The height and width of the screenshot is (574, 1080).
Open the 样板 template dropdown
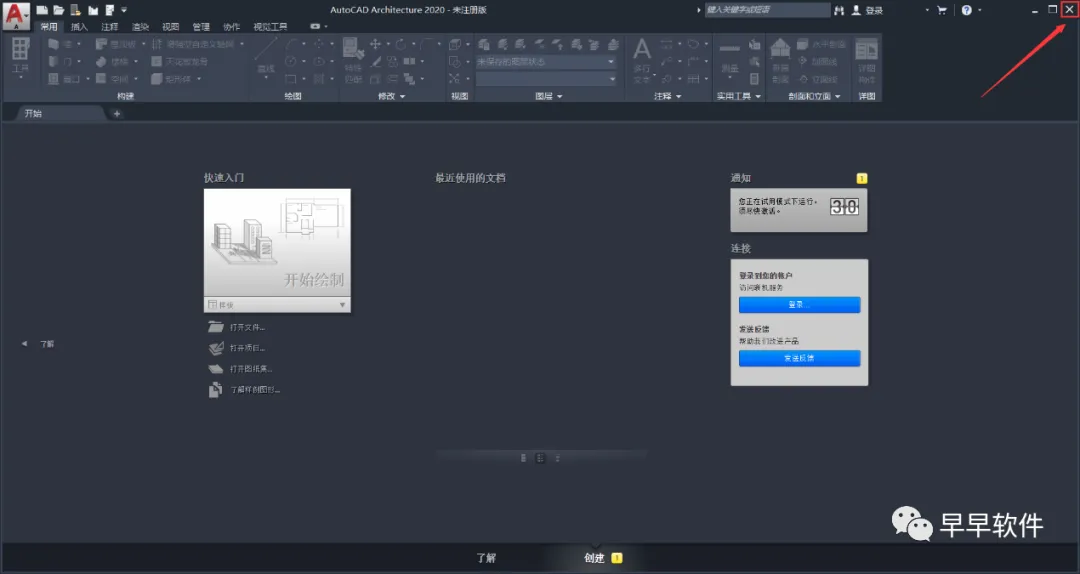[x=277, y=305]
